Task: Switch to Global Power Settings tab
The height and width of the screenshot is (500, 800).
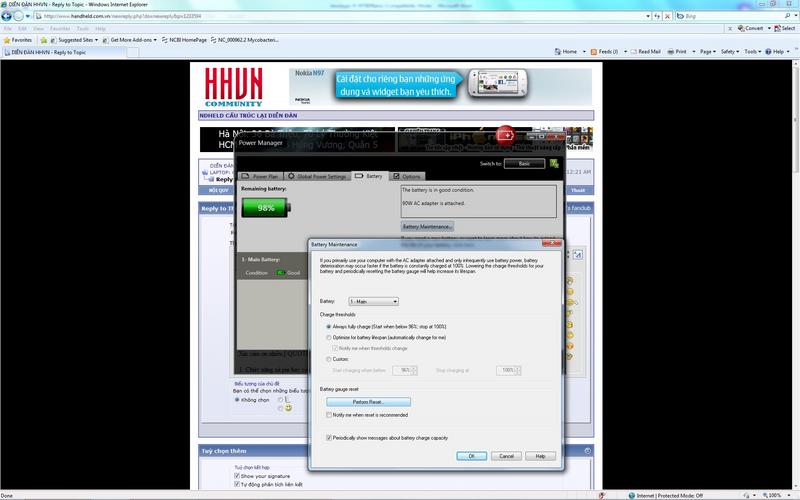Action: pos(317,176)
